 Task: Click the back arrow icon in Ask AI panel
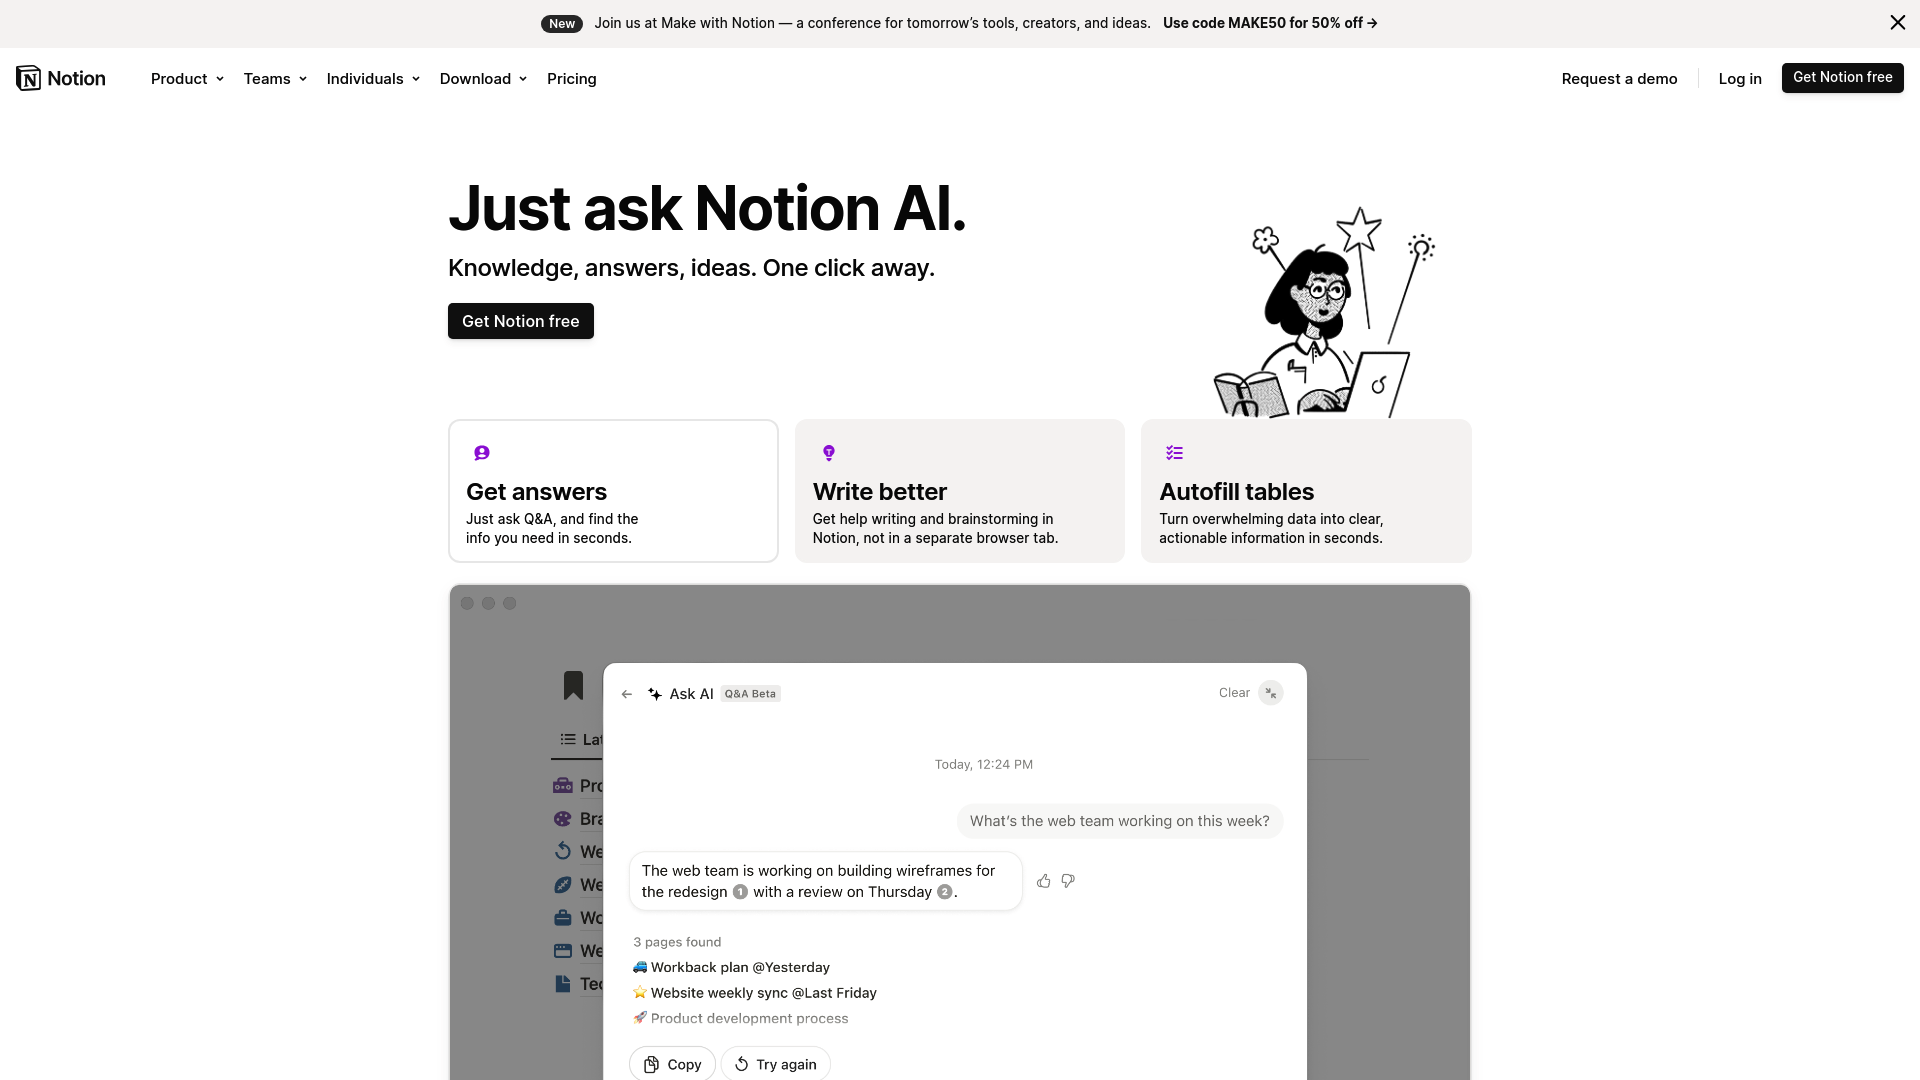[x=628, y=694]
